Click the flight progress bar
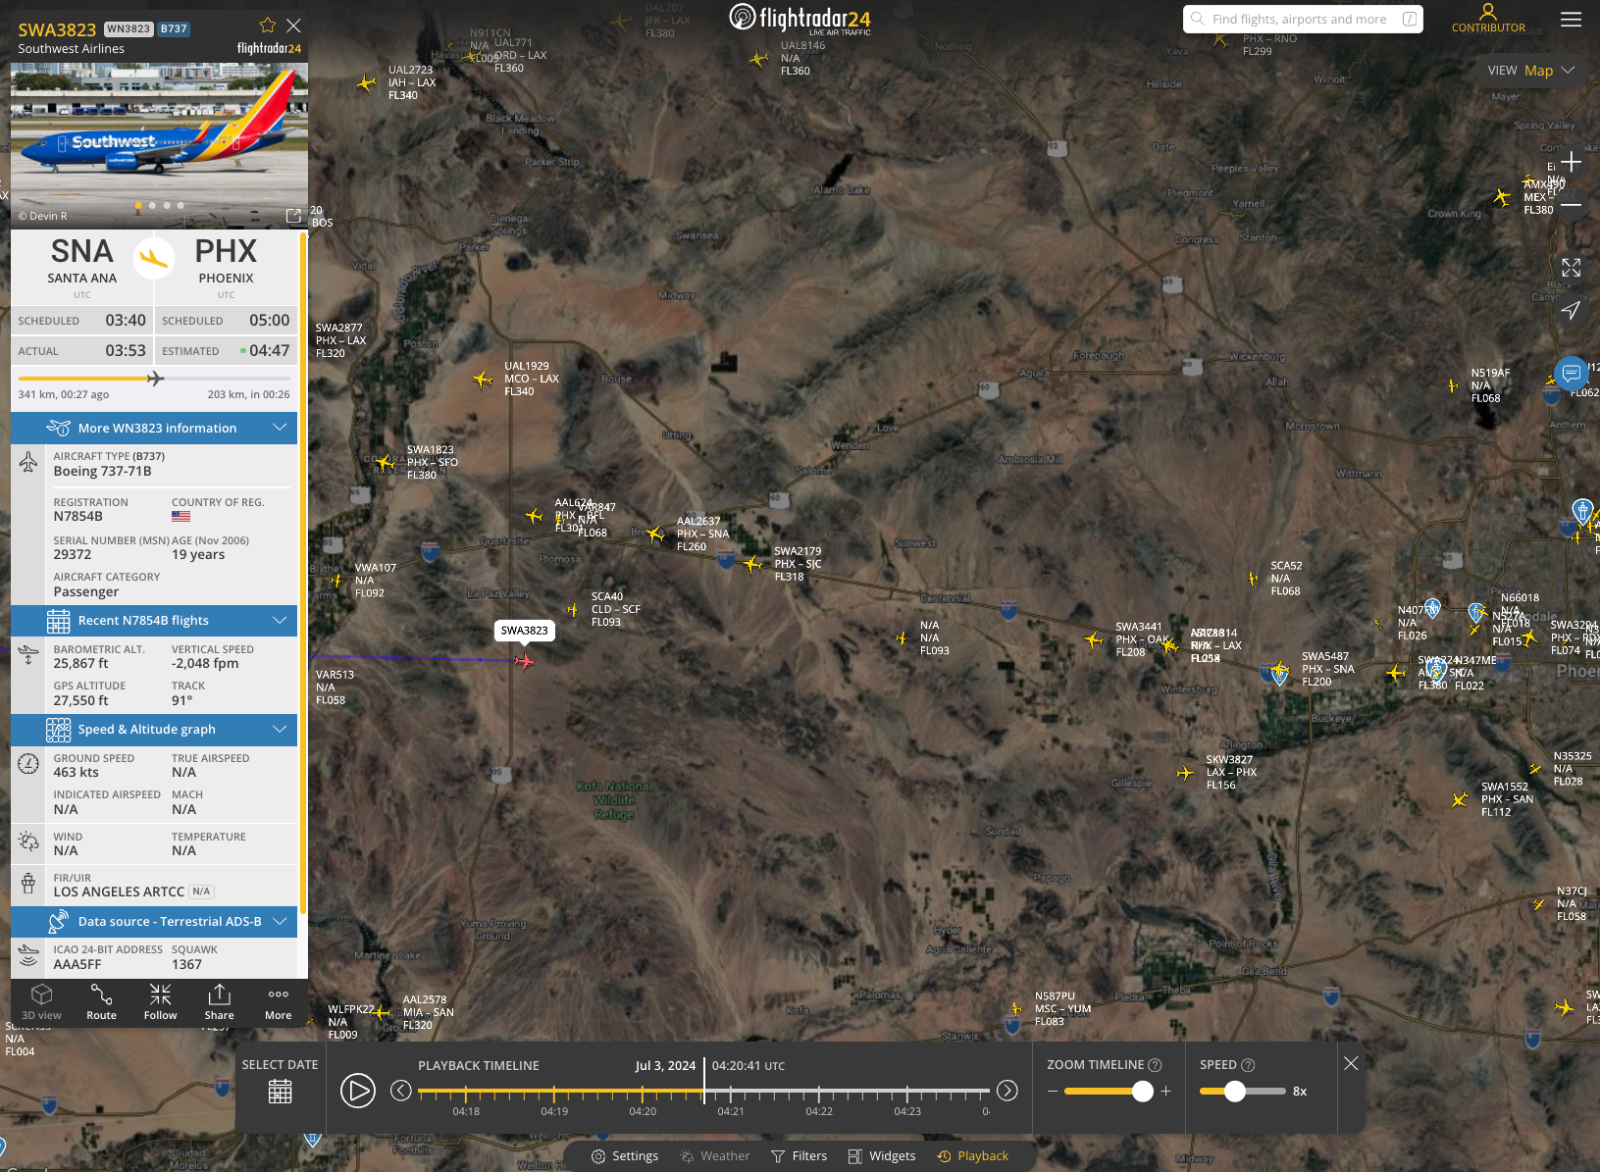 pyautogui.click(x=154, y=379)
